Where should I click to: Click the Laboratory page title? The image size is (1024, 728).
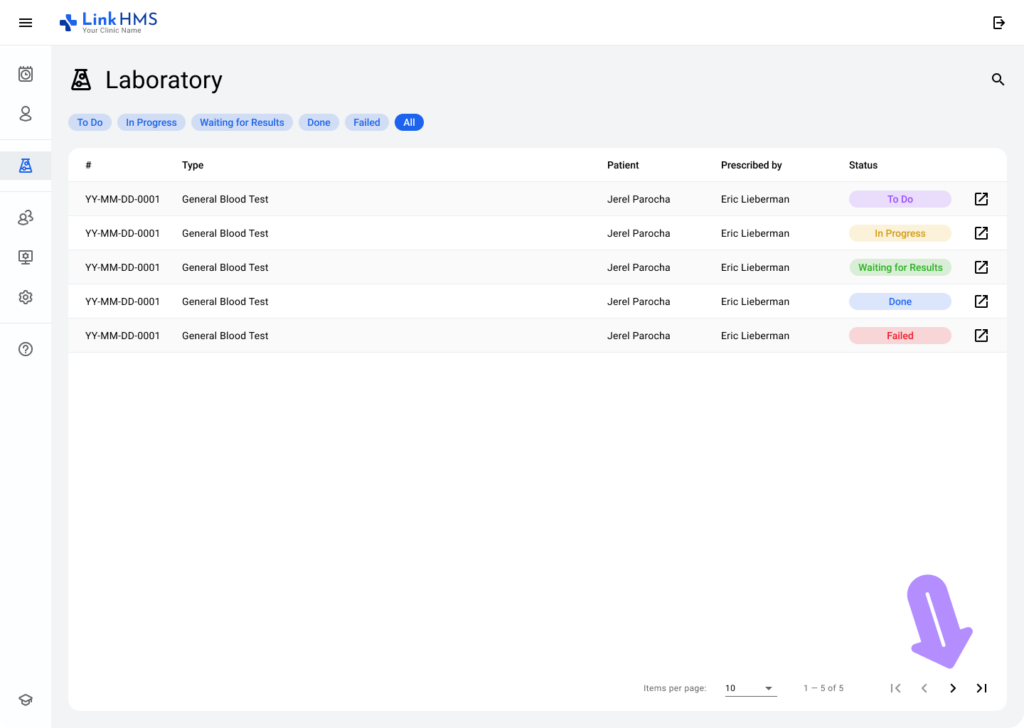pyautogui.click(x=164, y=80)
